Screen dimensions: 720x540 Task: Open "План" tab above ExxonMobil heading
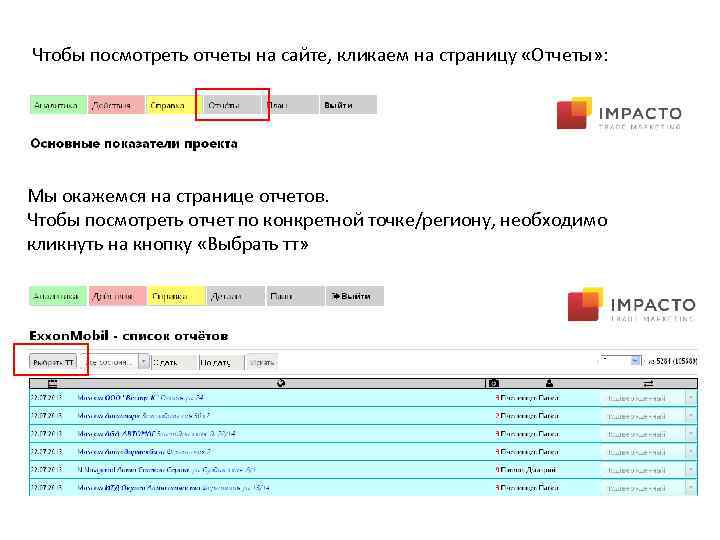click(x=295, y=296)
